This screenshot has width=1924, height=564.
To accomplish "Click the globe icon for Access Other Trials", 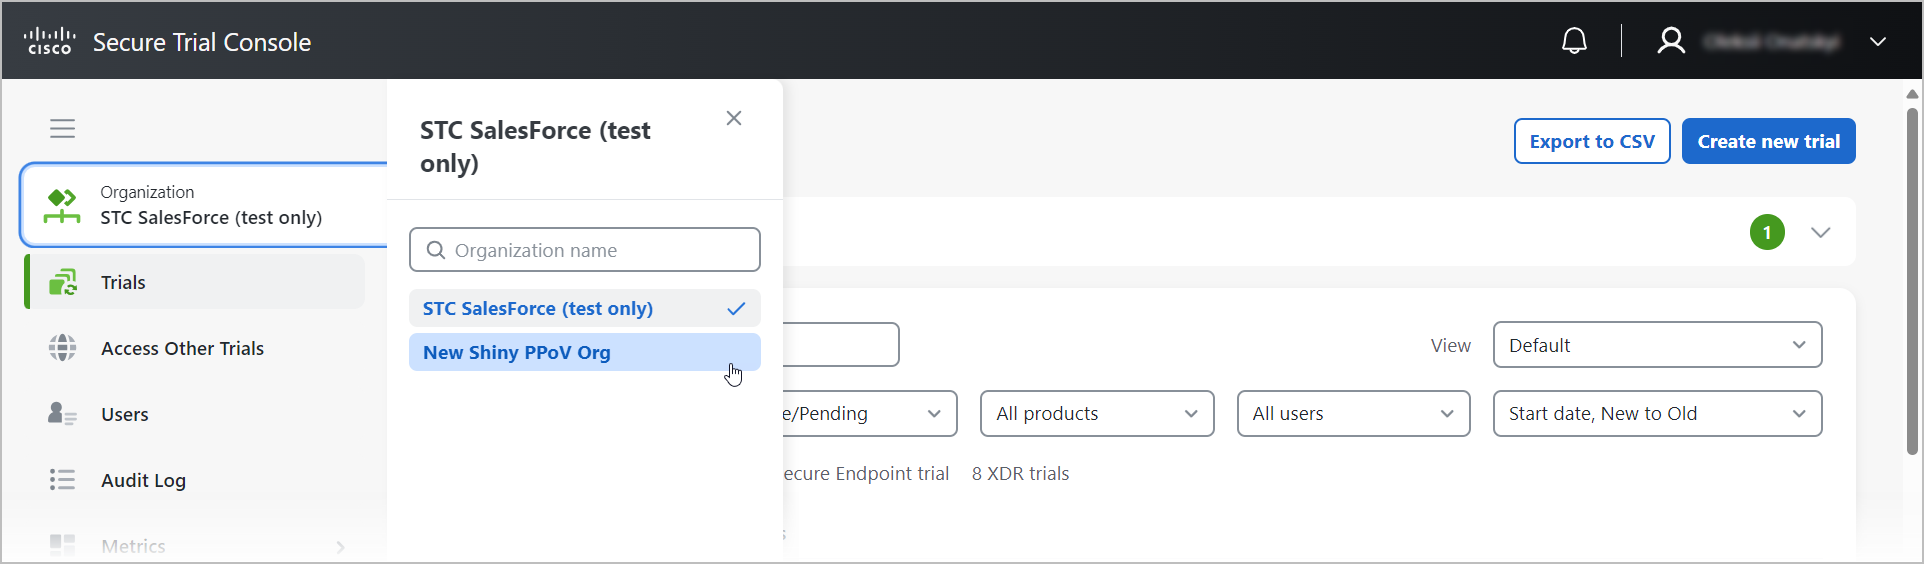I will (x=63, y=348).
